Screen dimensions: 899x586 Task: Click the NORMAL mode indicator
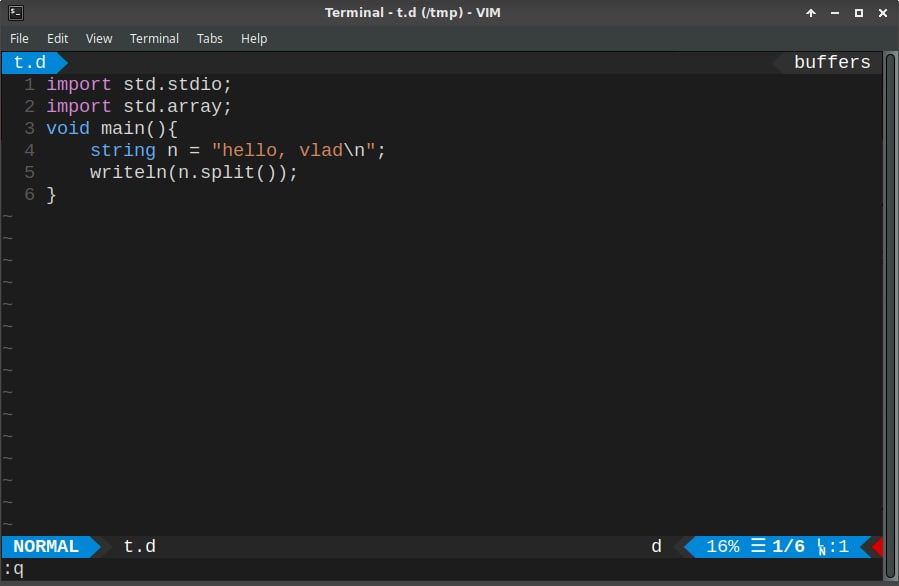pyautogui.click(x=46, y=546)
